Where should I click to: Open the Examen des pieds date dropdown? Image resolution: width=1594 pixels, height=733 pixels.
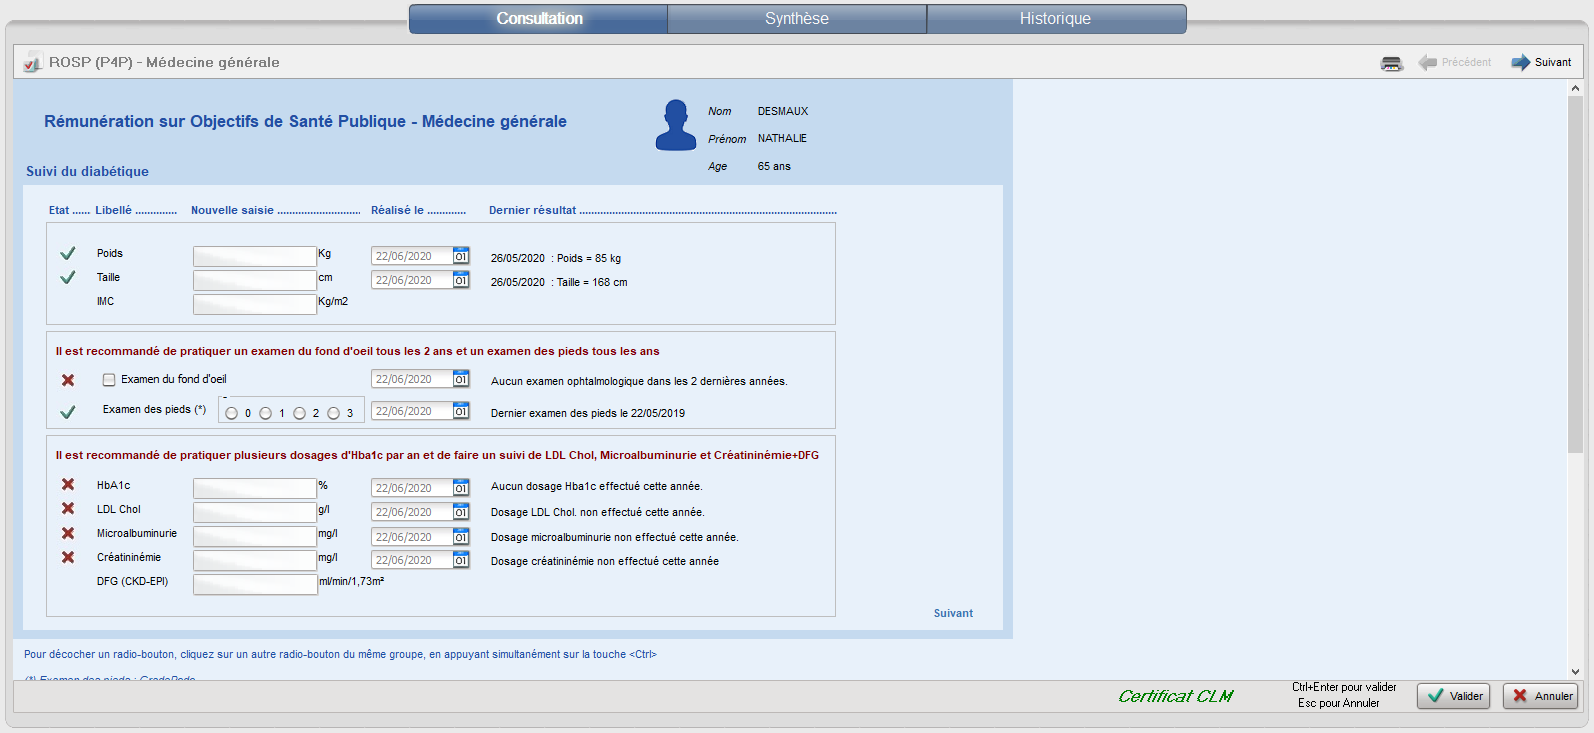click(461, 411)
